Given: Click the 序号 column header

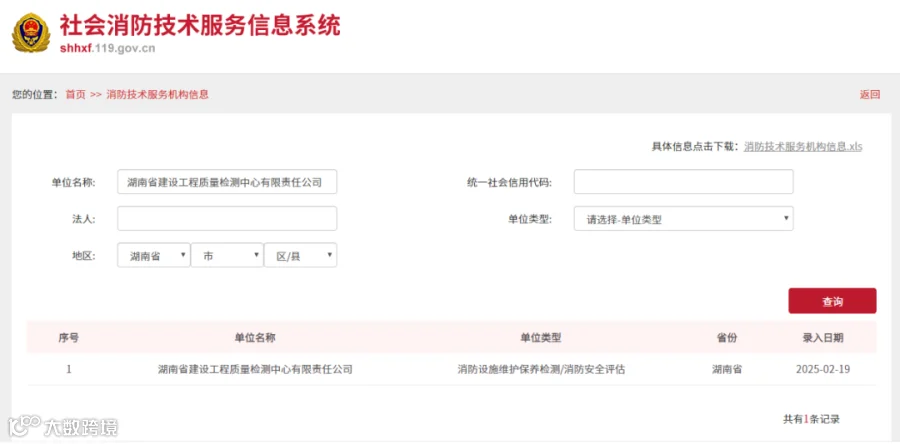Looking at the screenshot, I should click(68, 338).
